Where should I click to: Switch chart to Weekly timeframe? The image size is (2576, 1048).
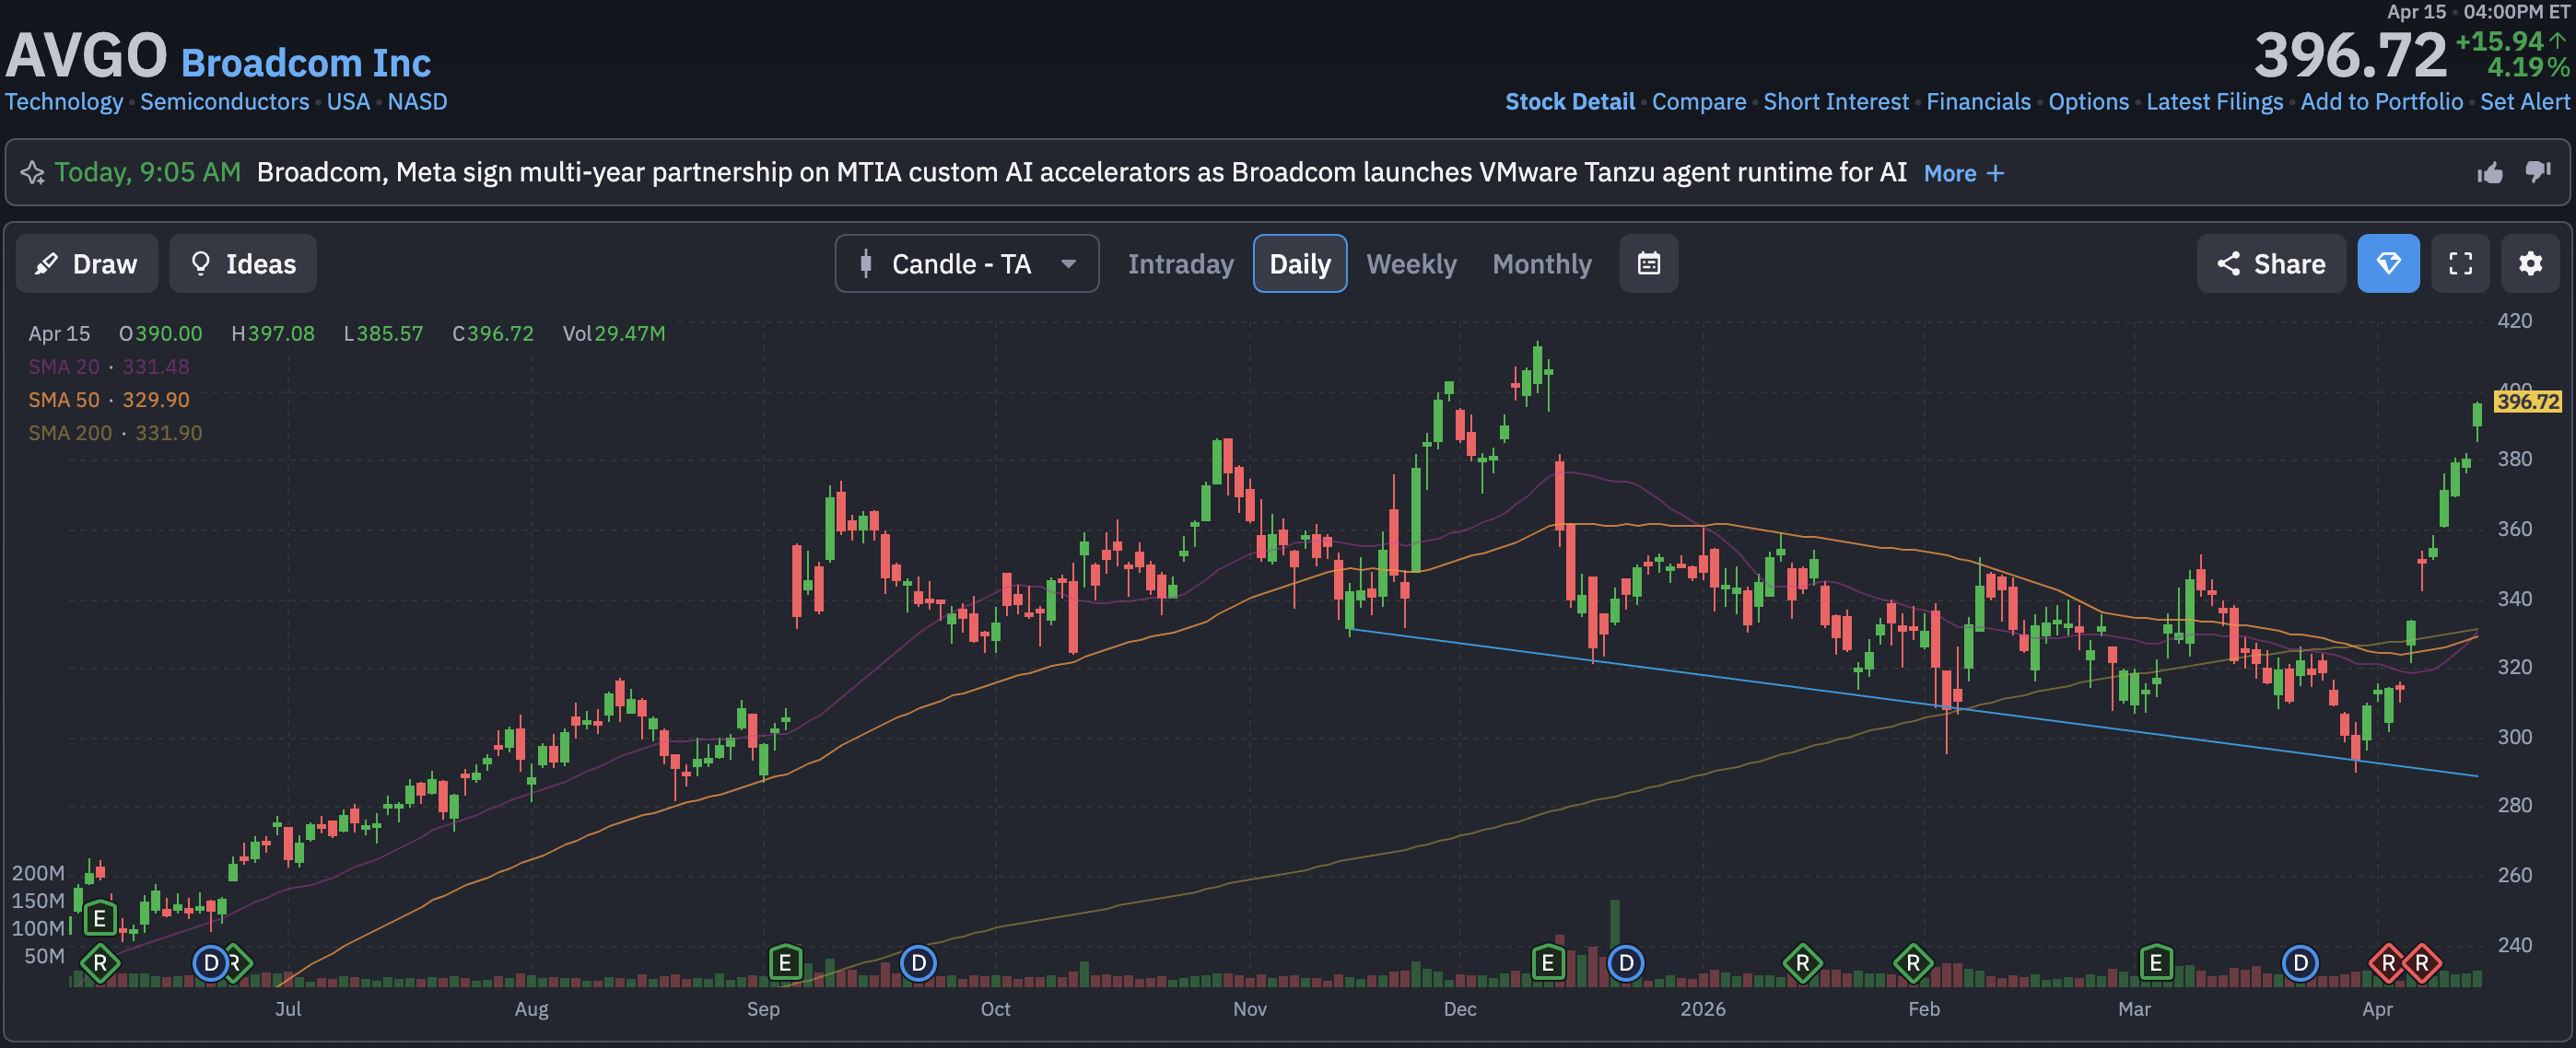[1411, 263]
